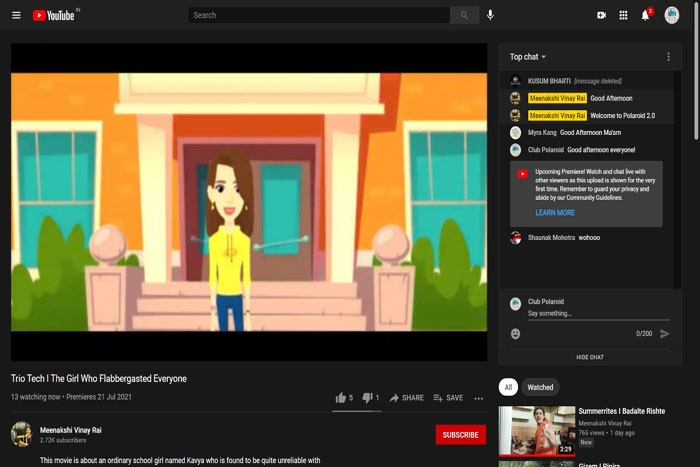Click the Club Polaroid avatar beside Good afternoon everyone!
700x467 pixels.
point(515,150)
